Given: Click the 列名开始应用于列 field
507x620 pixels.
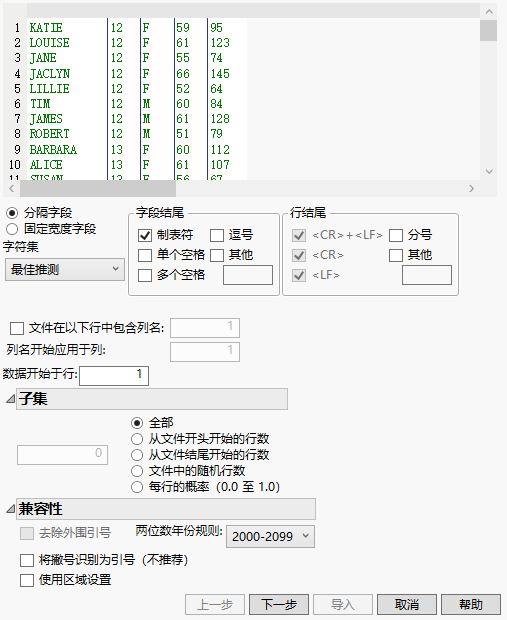Looking at the screenshot, I should tap(205, 352).
